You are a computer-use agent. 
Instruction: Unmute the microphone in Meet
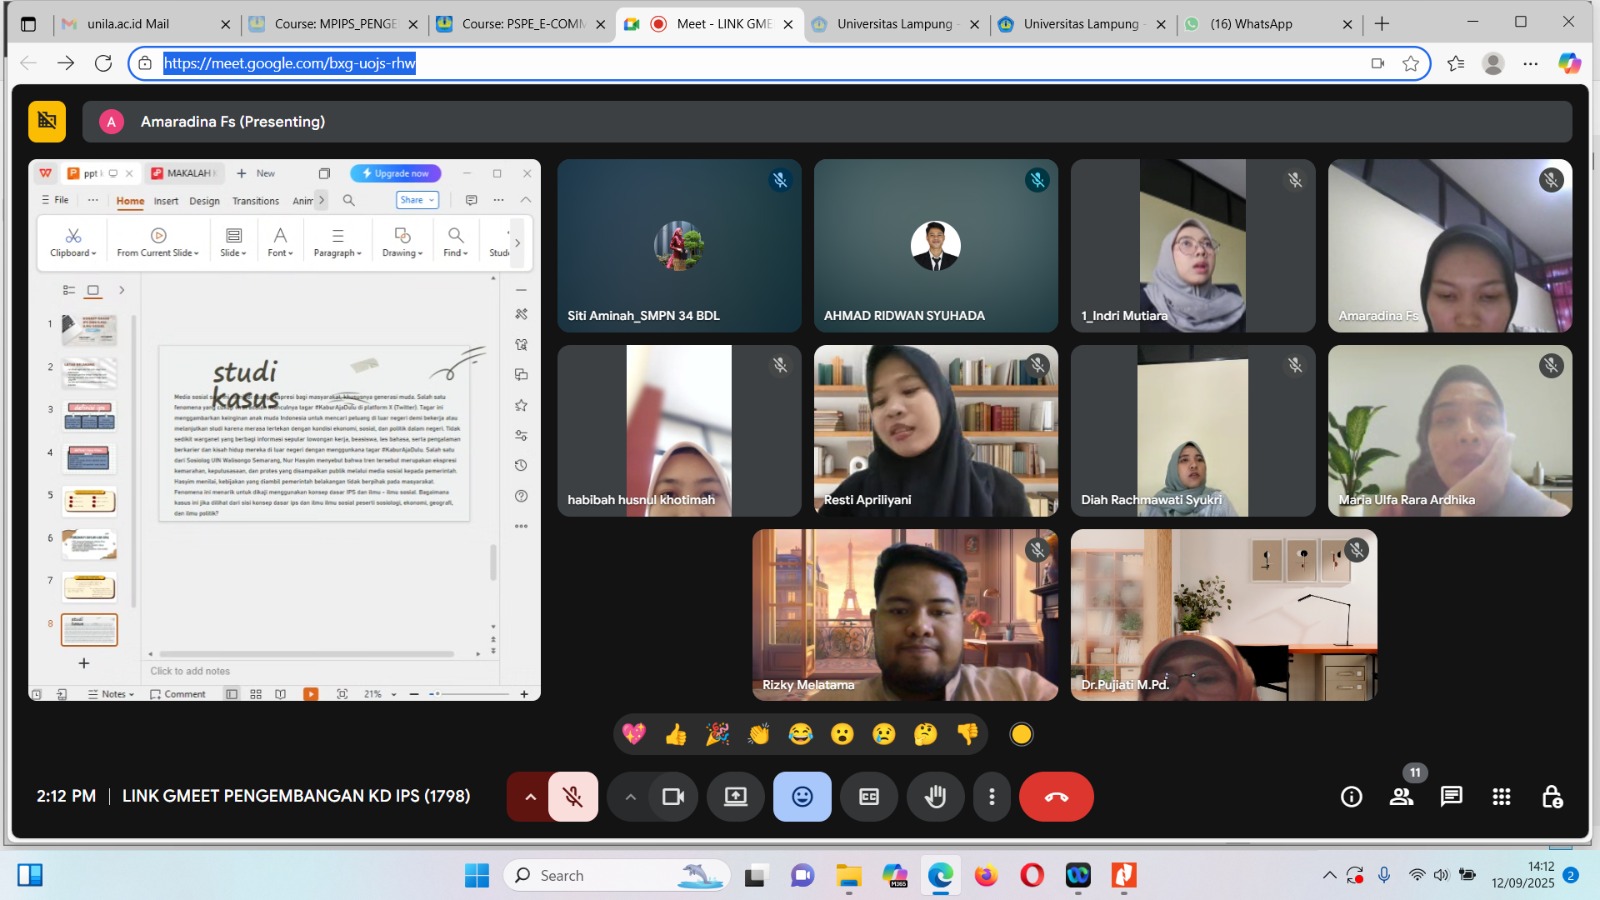point(573,797)
